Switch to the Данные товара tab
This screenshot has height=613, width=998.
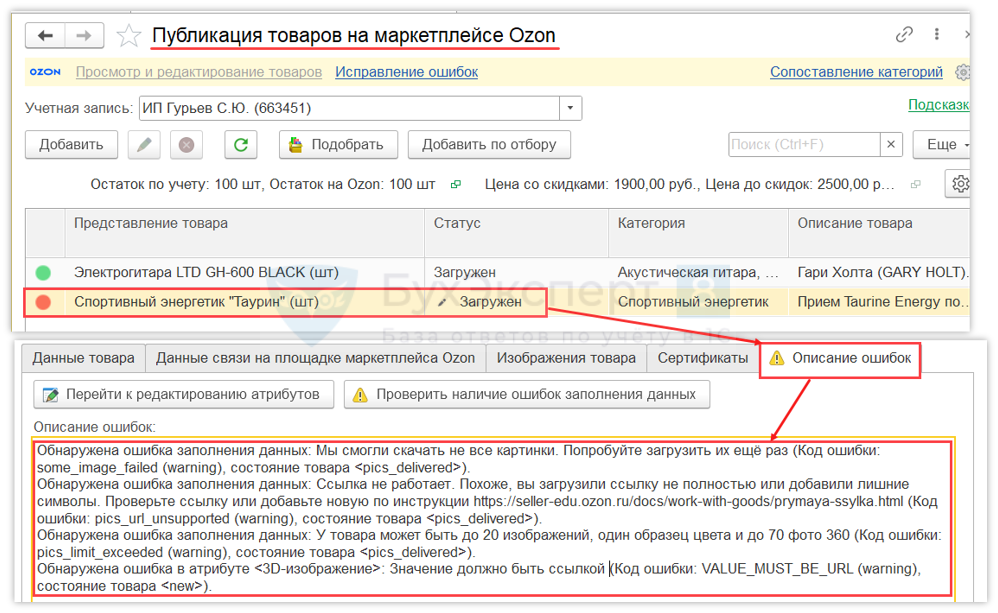[x=83, y=358]
